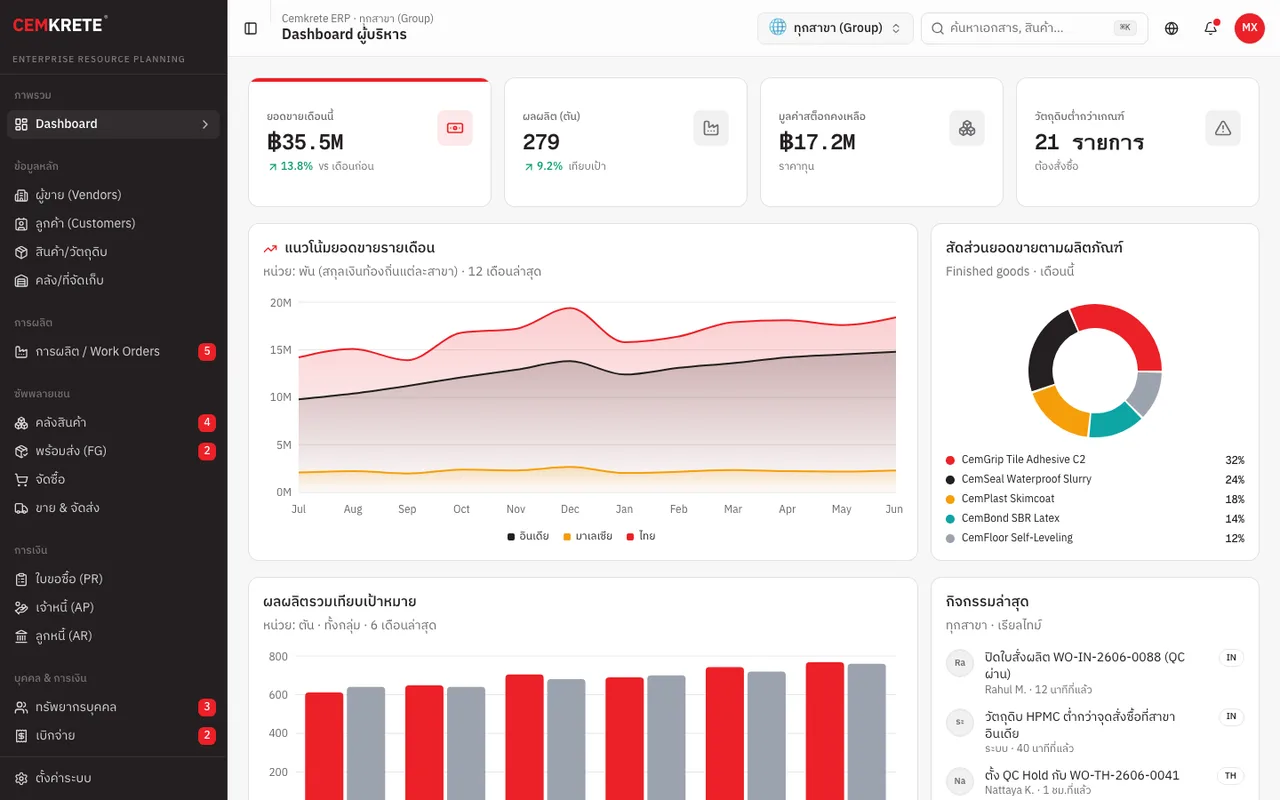
Task: Click the monthly sales banknote icon
Action: [x=455, y=128]
